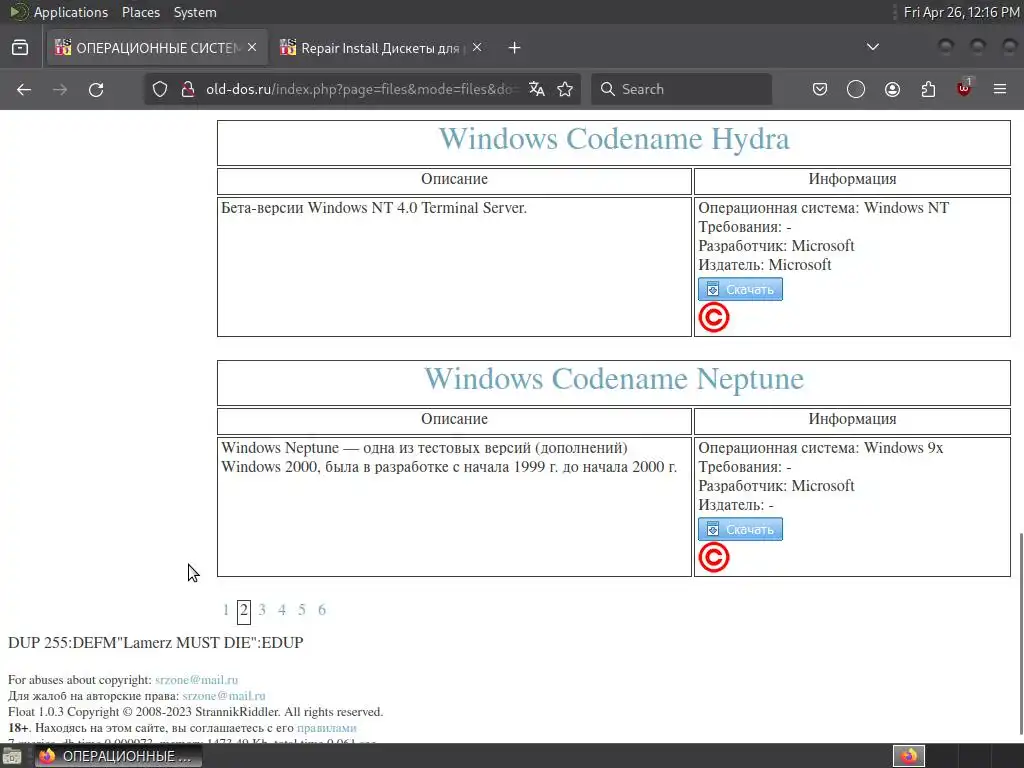Viewport: 1024px width, 768px height.
Task: Open the Windows Codename Neptune title link
Action: (x=614, y=379)
